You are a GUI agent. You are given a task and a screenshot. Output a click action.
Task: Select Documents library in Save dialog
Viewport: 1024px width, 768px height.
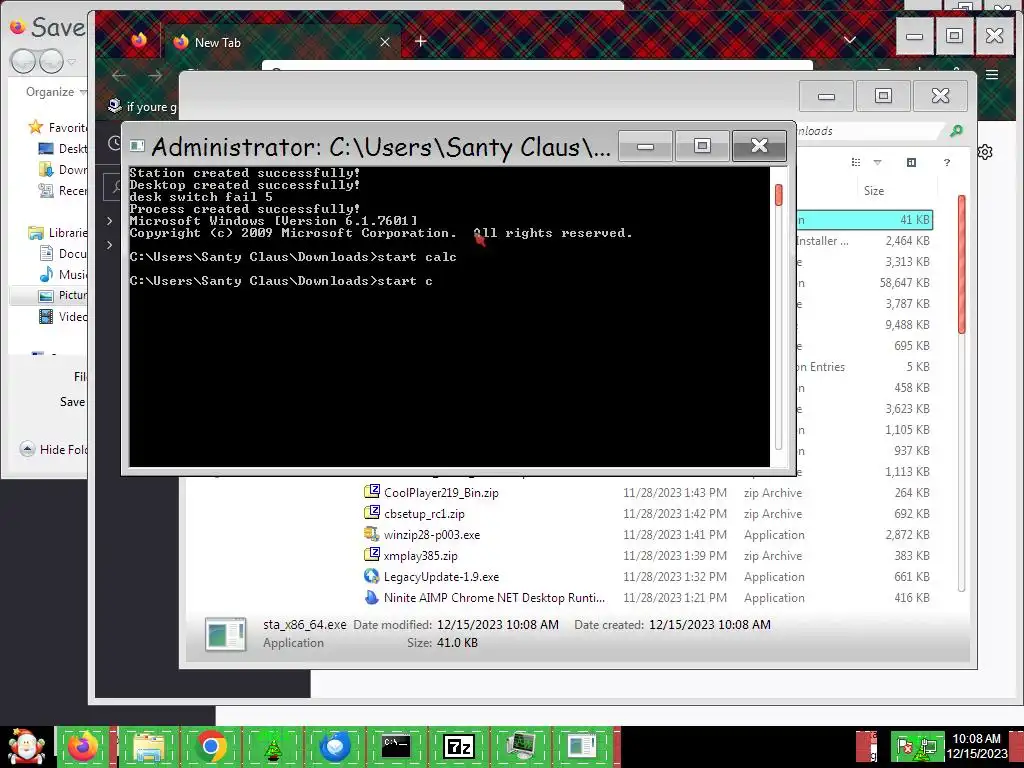[x=63, y=253]
